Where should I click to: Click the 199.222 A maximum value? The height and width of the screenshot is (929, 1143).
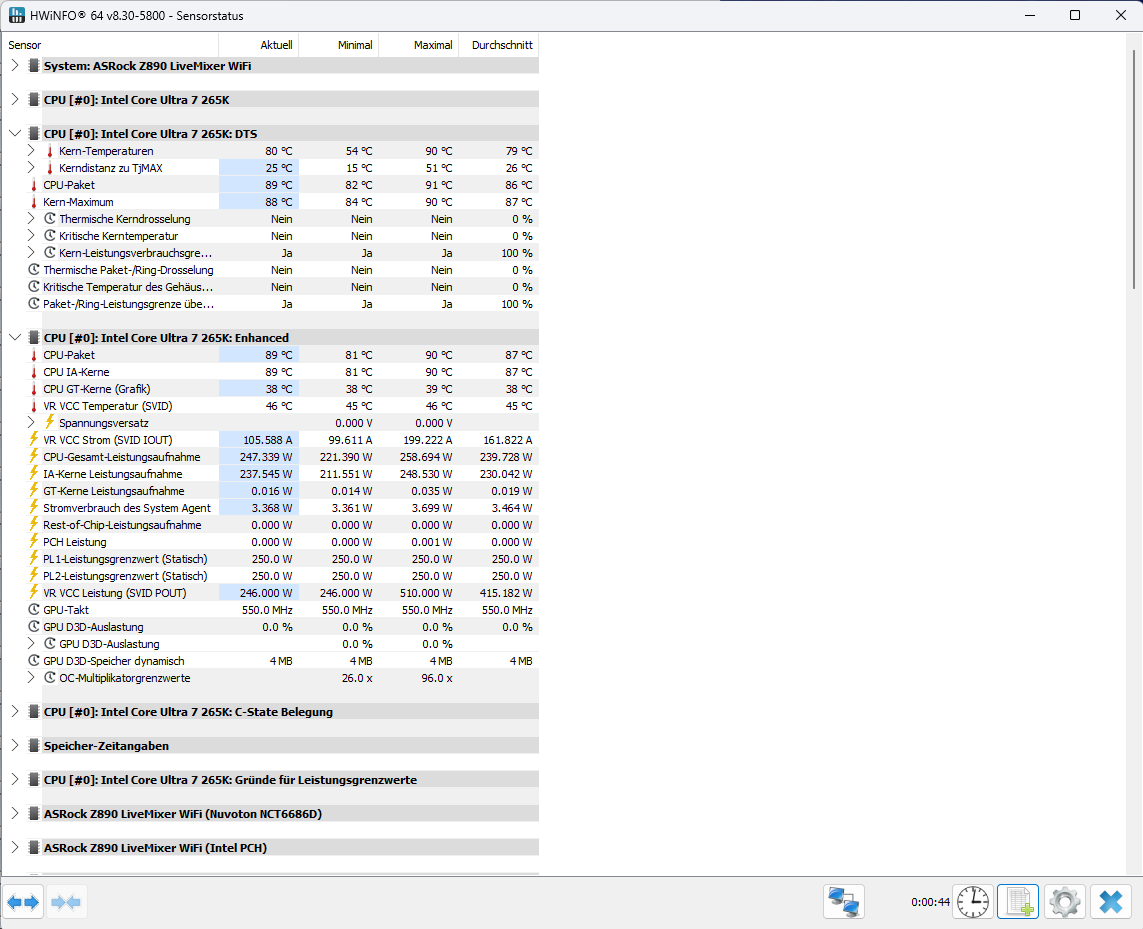click(427, 440)
